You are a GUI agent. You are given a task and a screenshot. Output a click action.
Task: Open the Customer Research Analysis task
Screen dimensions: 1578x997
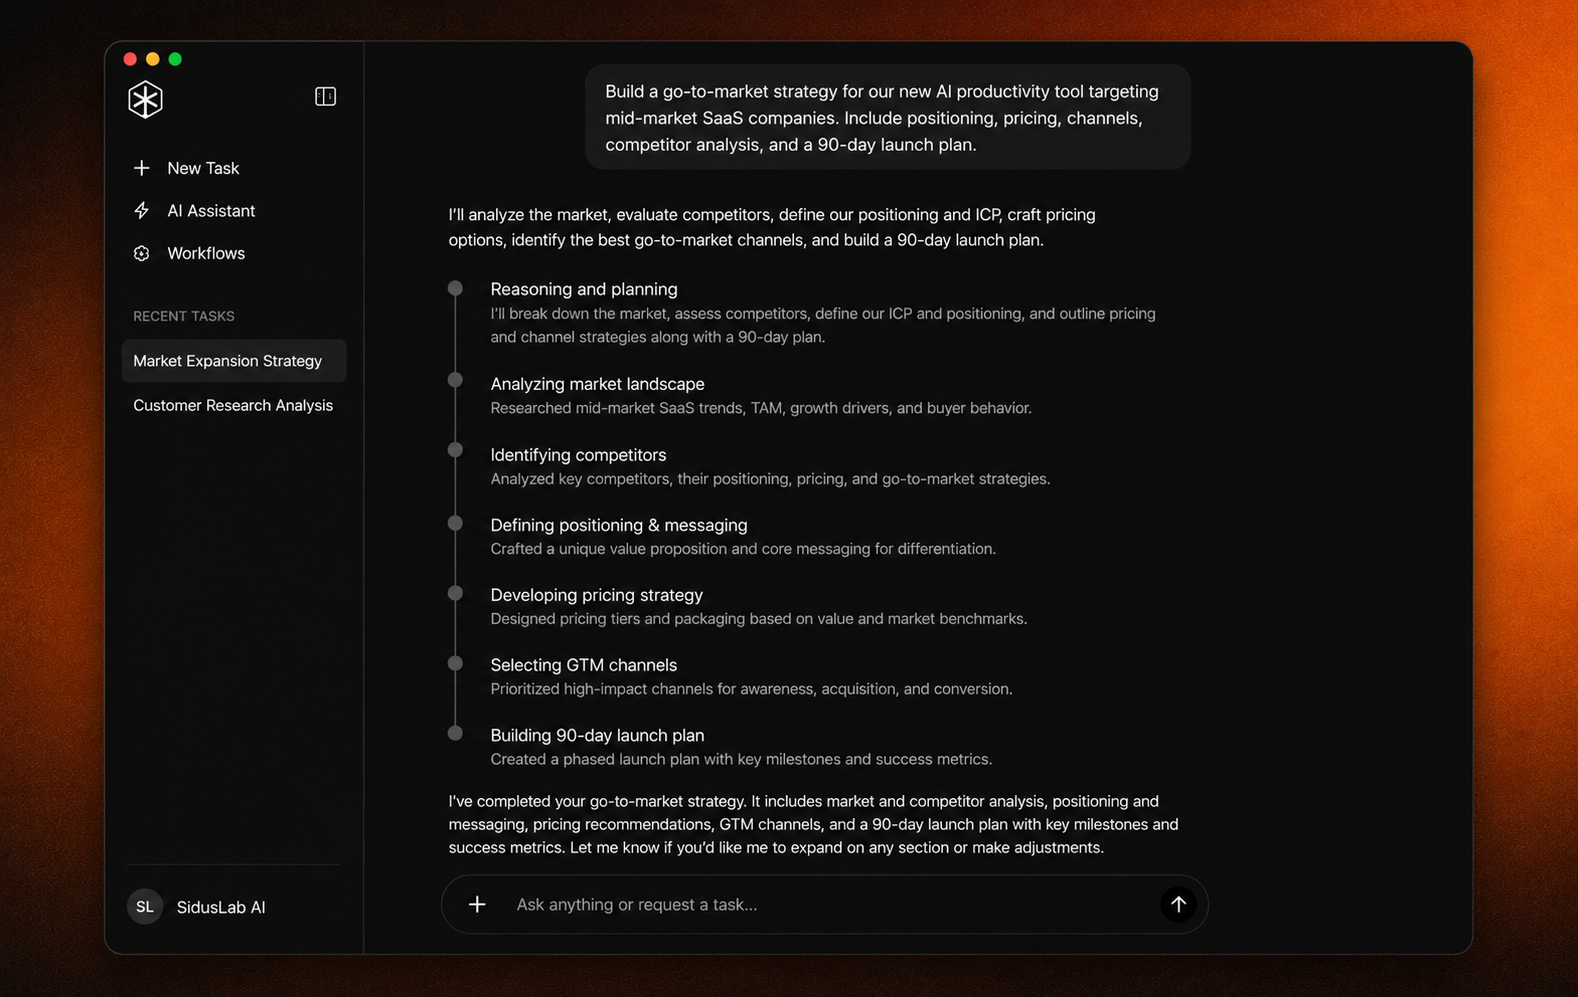tap(233, 405)
